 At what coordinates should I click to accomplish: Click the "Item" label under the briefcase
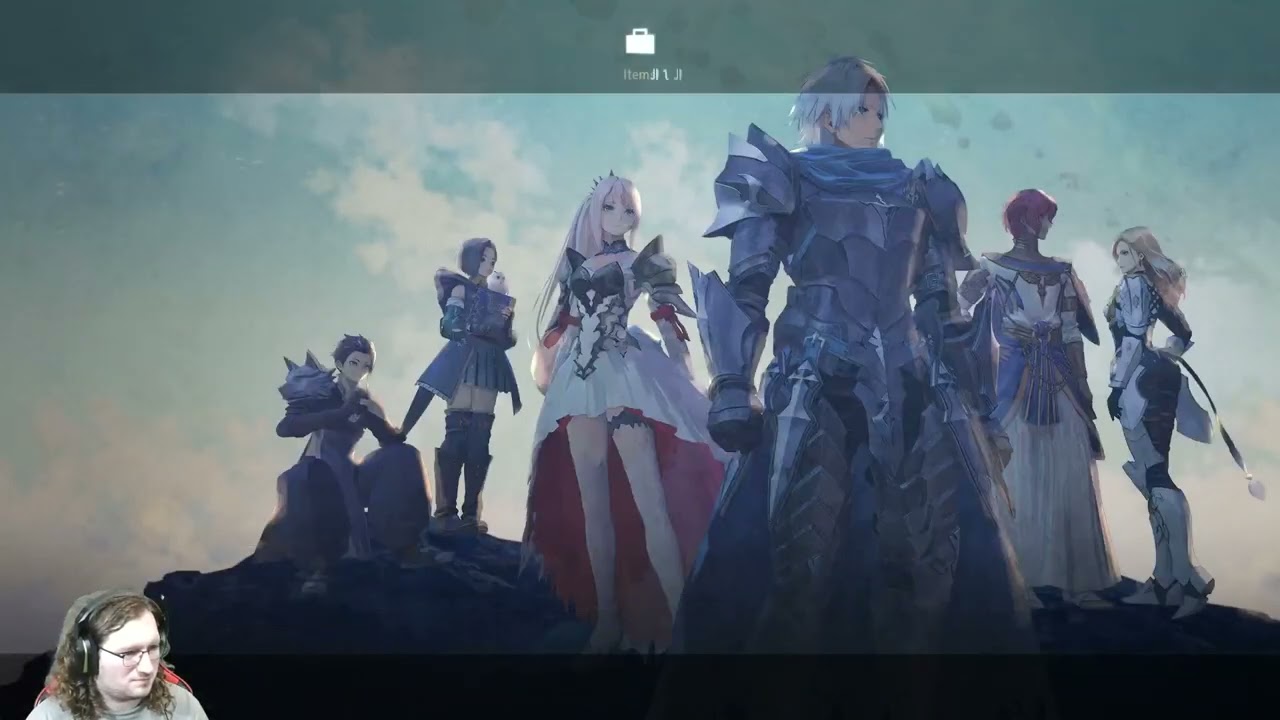tap(637, 74)
